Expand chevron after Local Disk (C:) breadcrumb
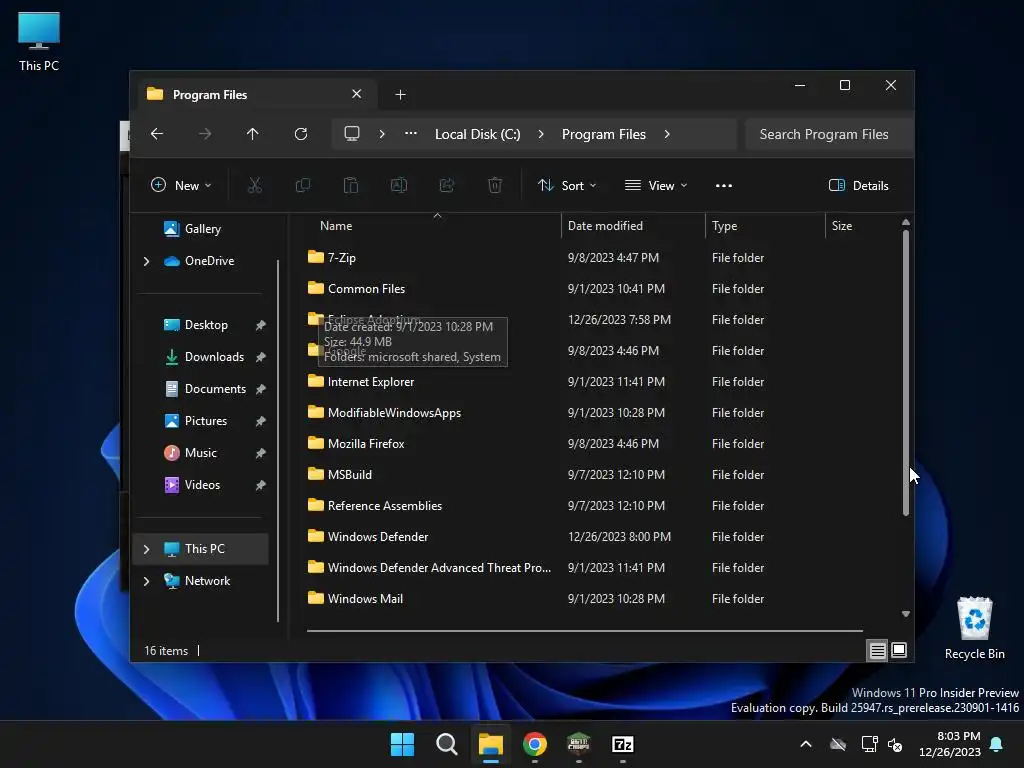The image size is (1024, 768). (541, 134)
